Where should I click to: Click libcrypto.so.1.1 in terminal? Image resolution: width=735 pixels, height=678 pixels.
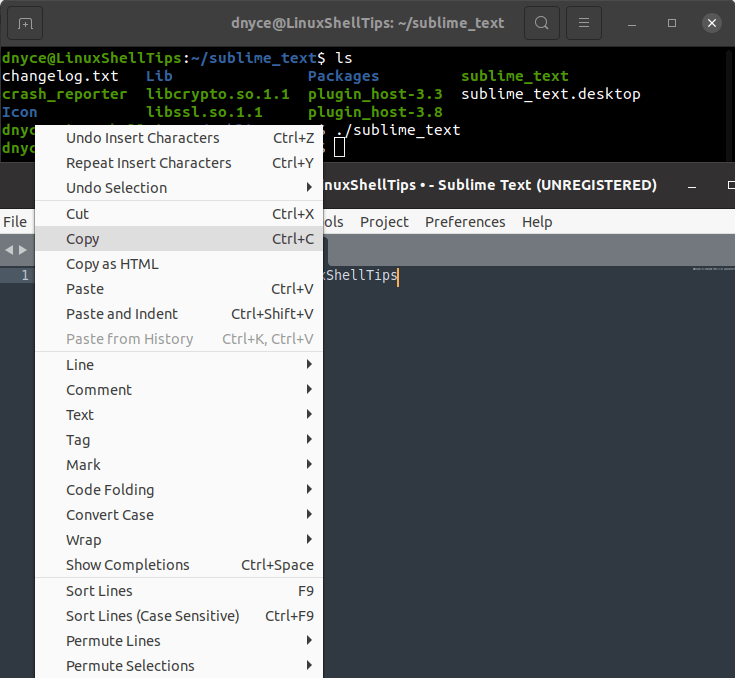click(x=218, y=94)
